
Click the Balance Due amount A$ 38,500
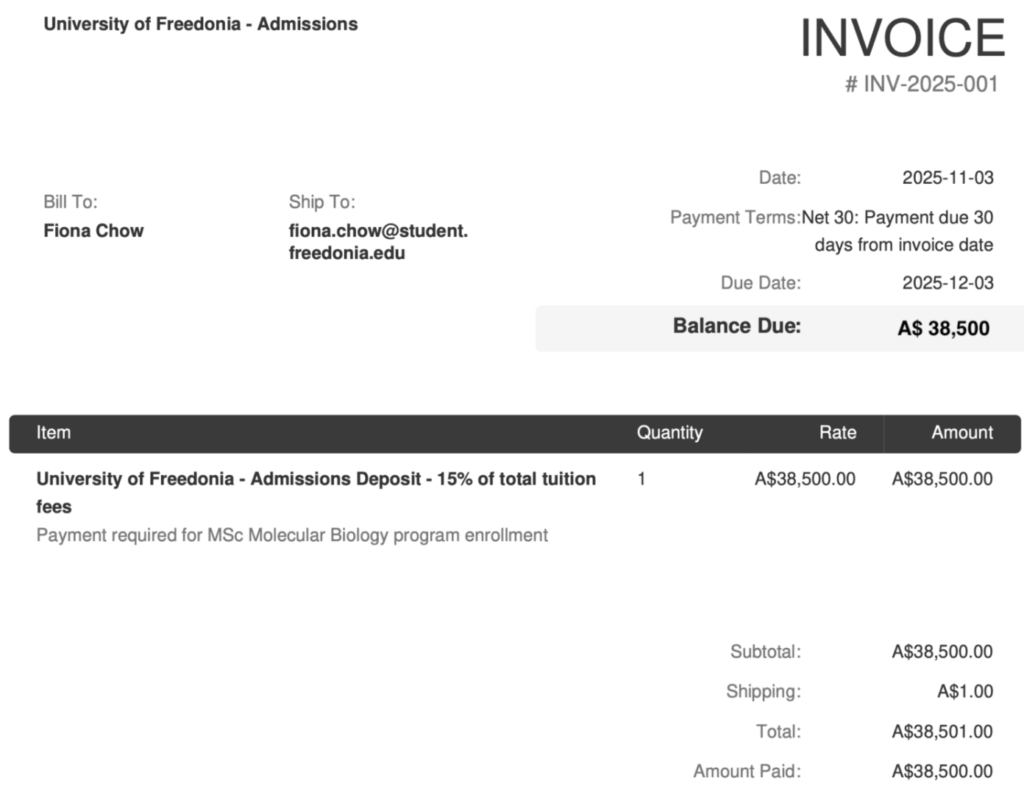tap(943, 328)
